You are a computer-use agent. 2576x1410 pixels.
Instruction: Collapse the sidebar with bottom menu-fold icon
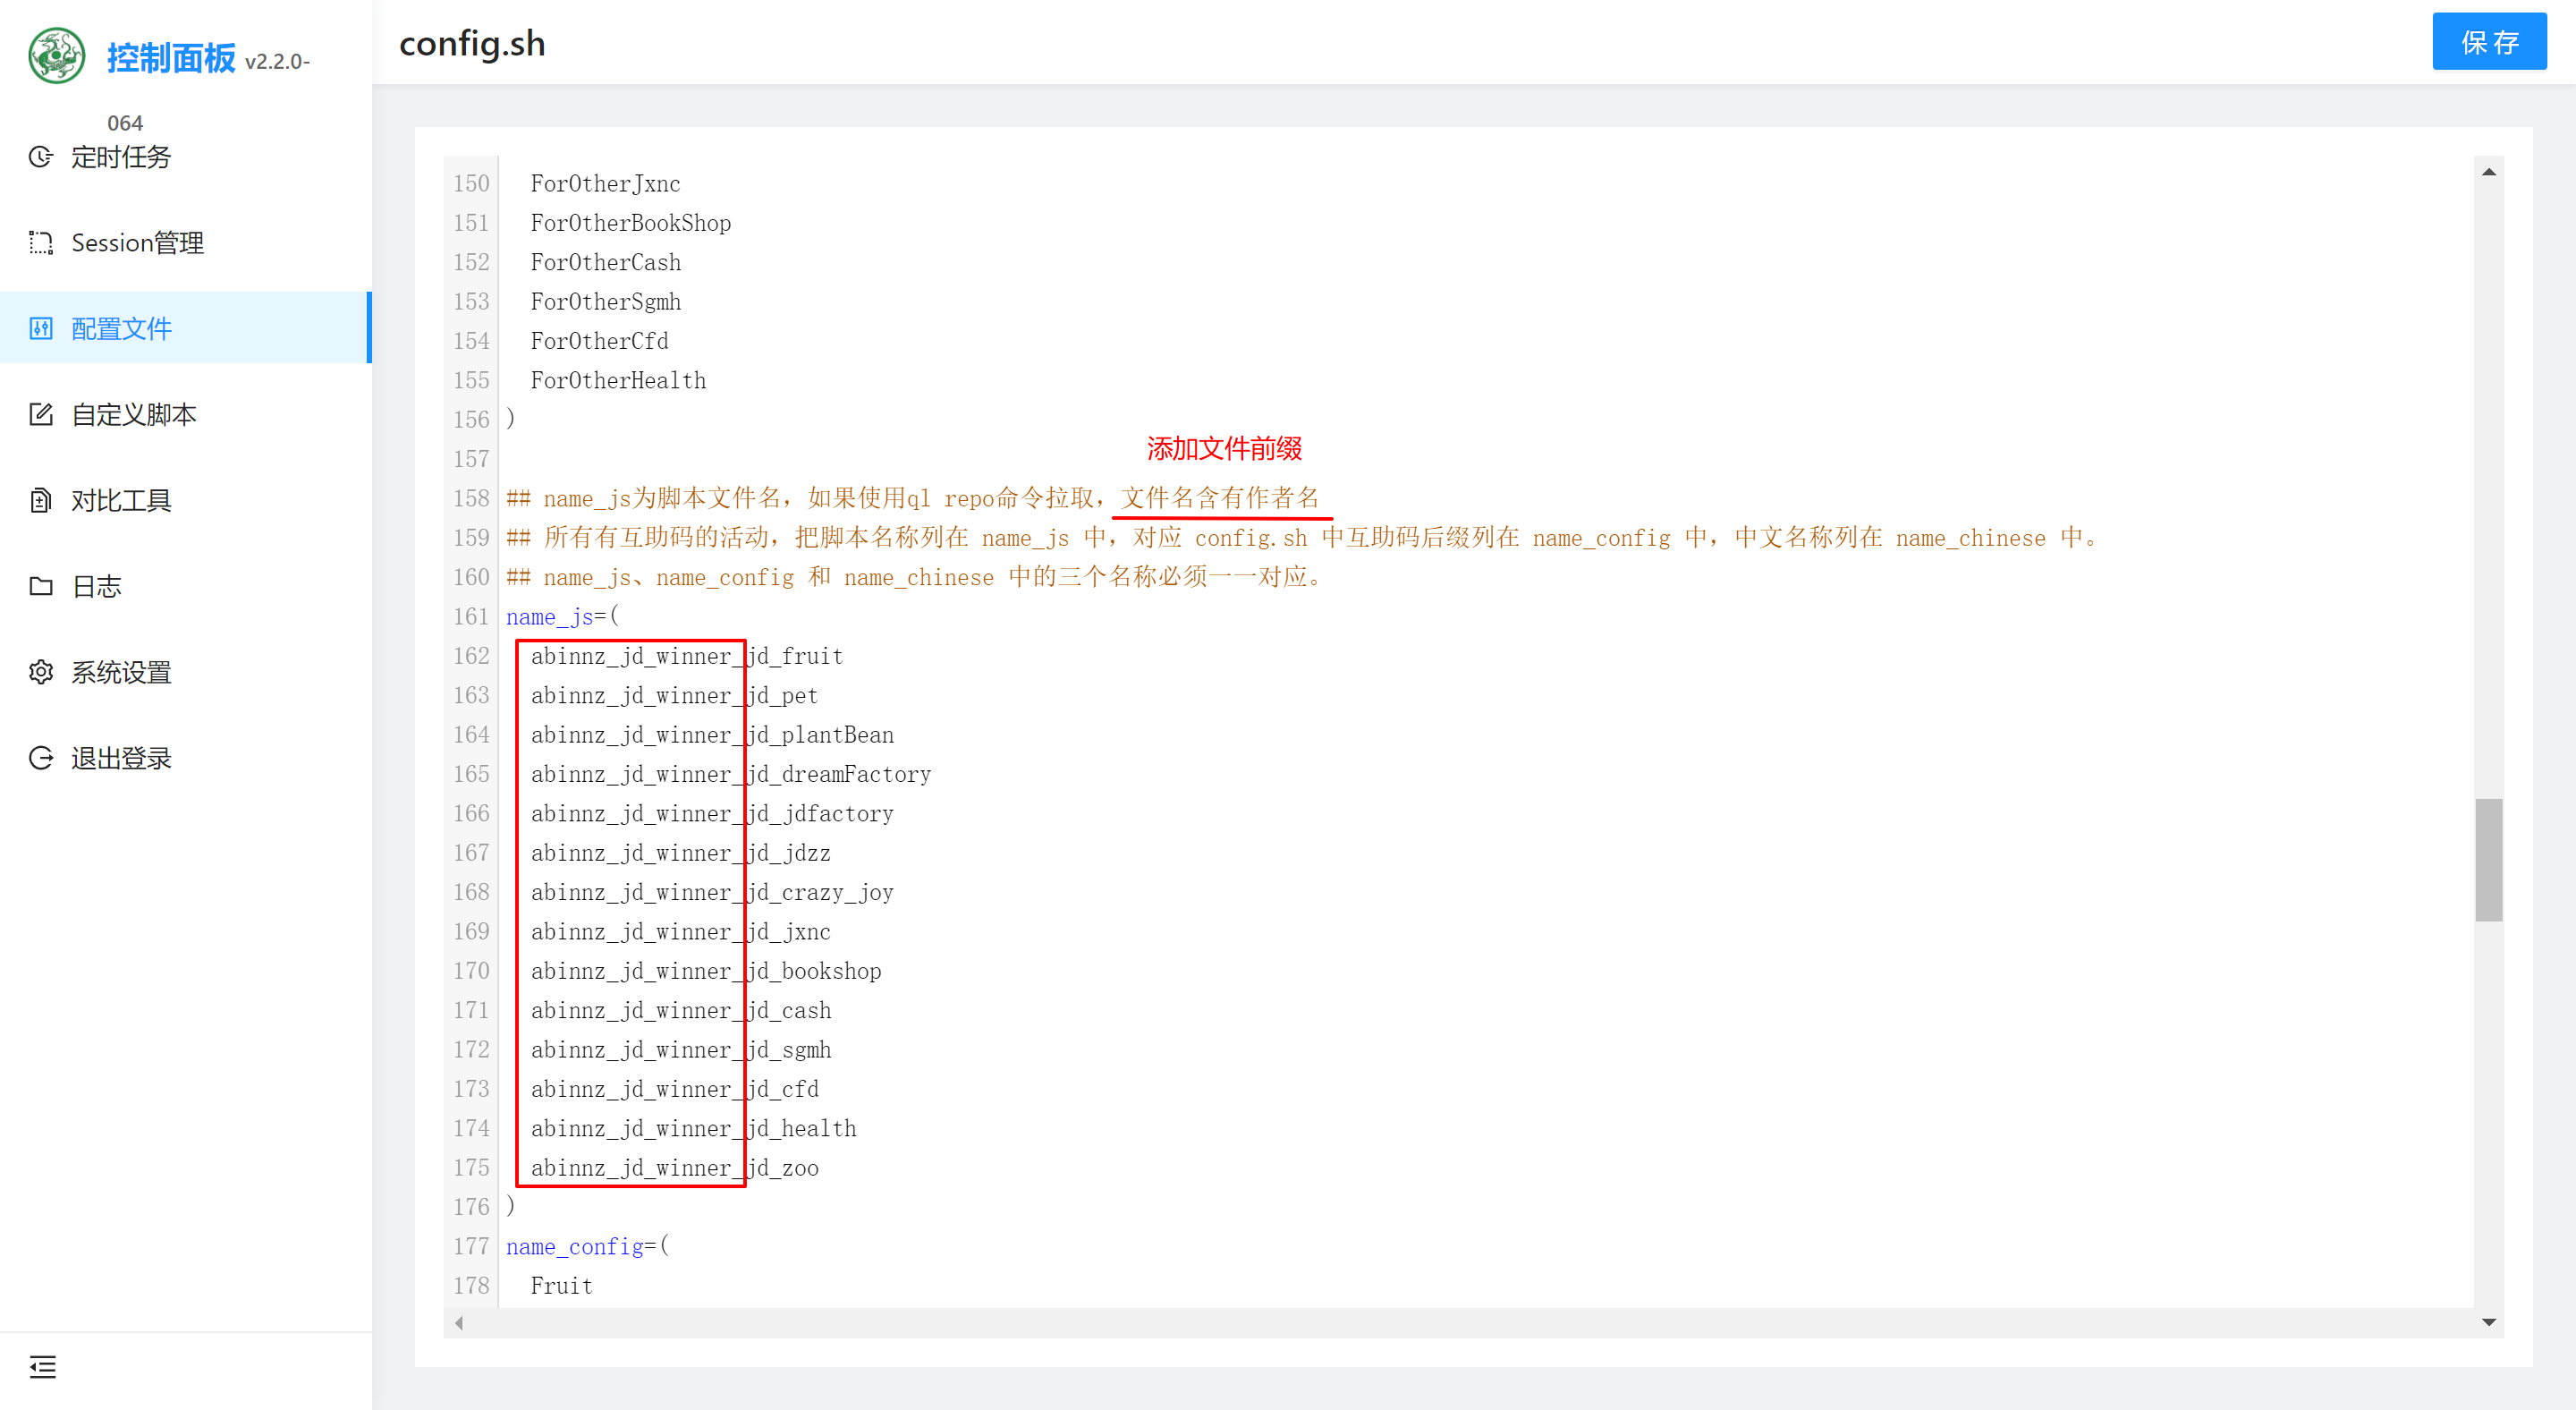43,1367
